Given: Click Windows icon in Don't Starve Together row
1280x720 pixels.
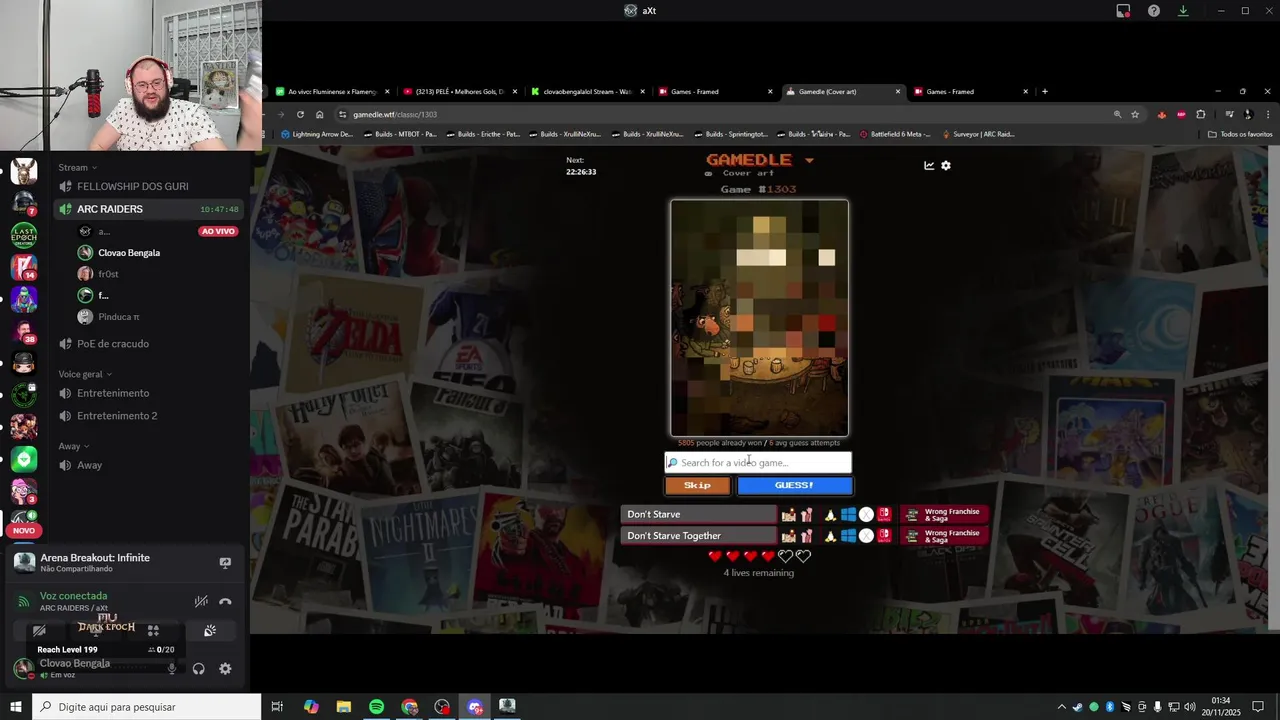Looking at the screenshot, I should pos(848,536).
